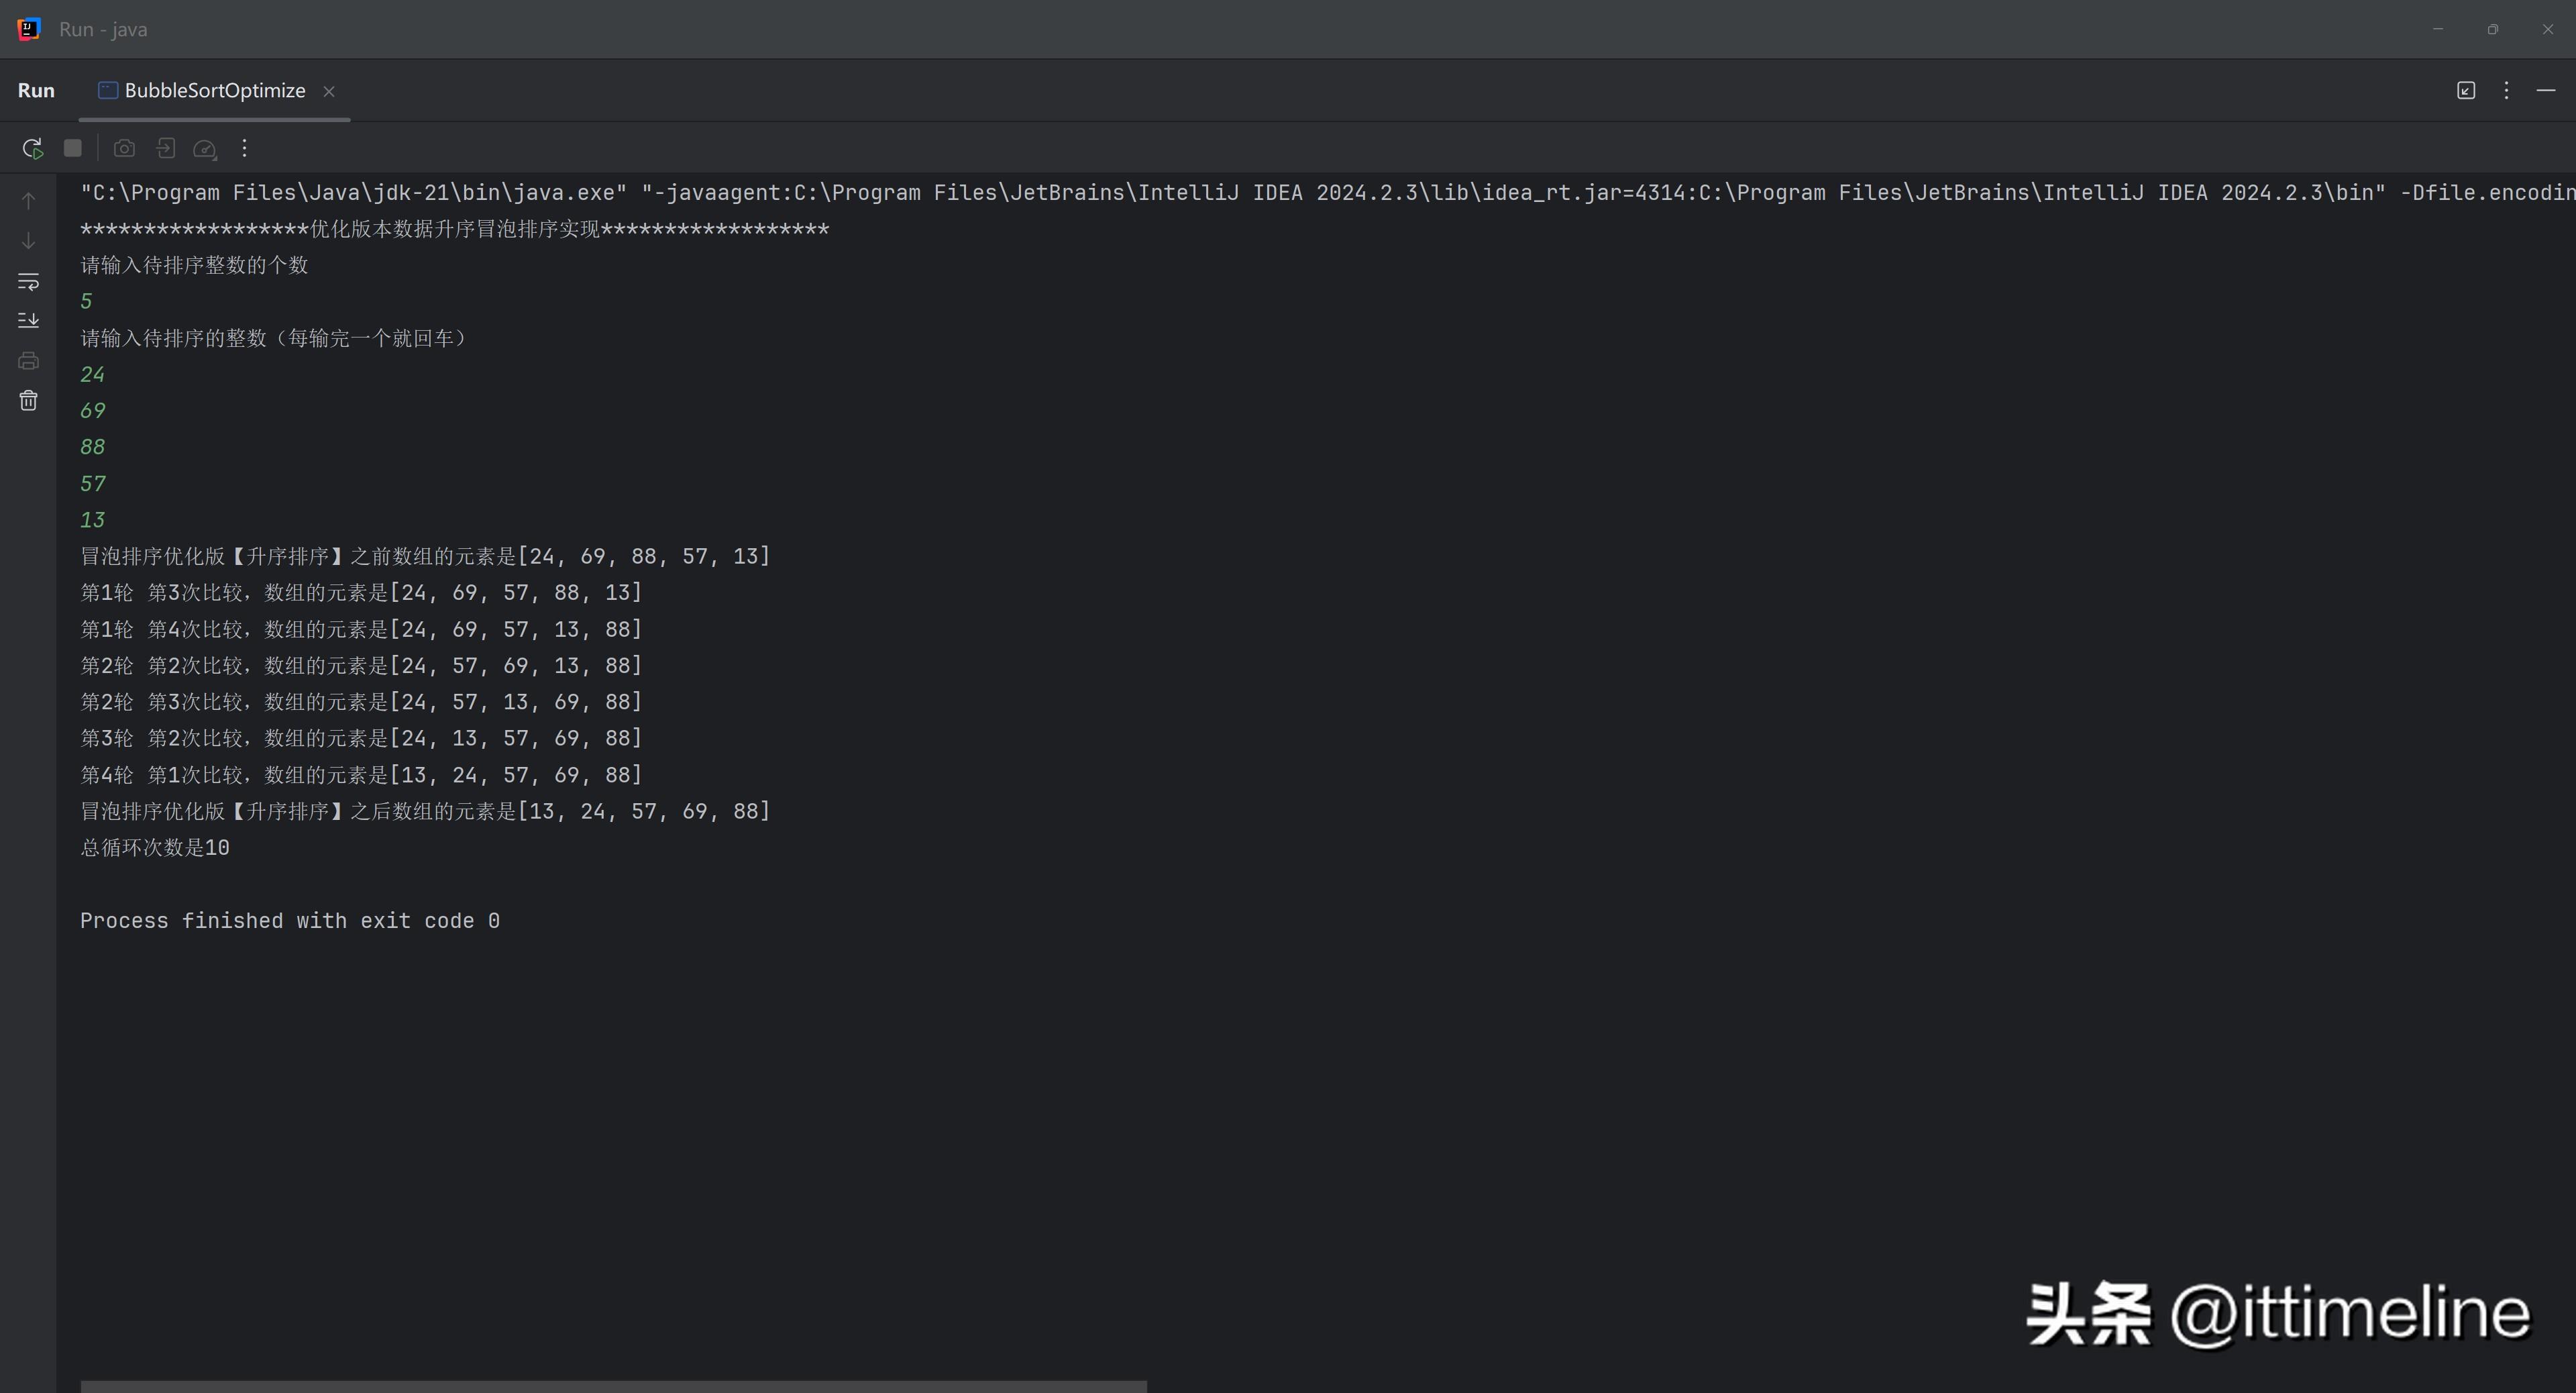Screen dimensions: 2576x1393
Task: Close the BubbleSortOptimize tab
Action: (329, 92)
